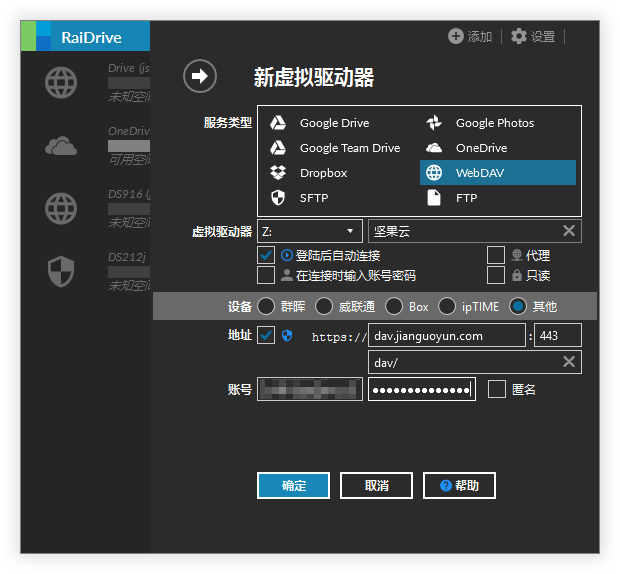Click the person icon by 在连接时输入账号密码
Image resolution: width=620 pixels, height=574 pixels.
tap(287, 275)
